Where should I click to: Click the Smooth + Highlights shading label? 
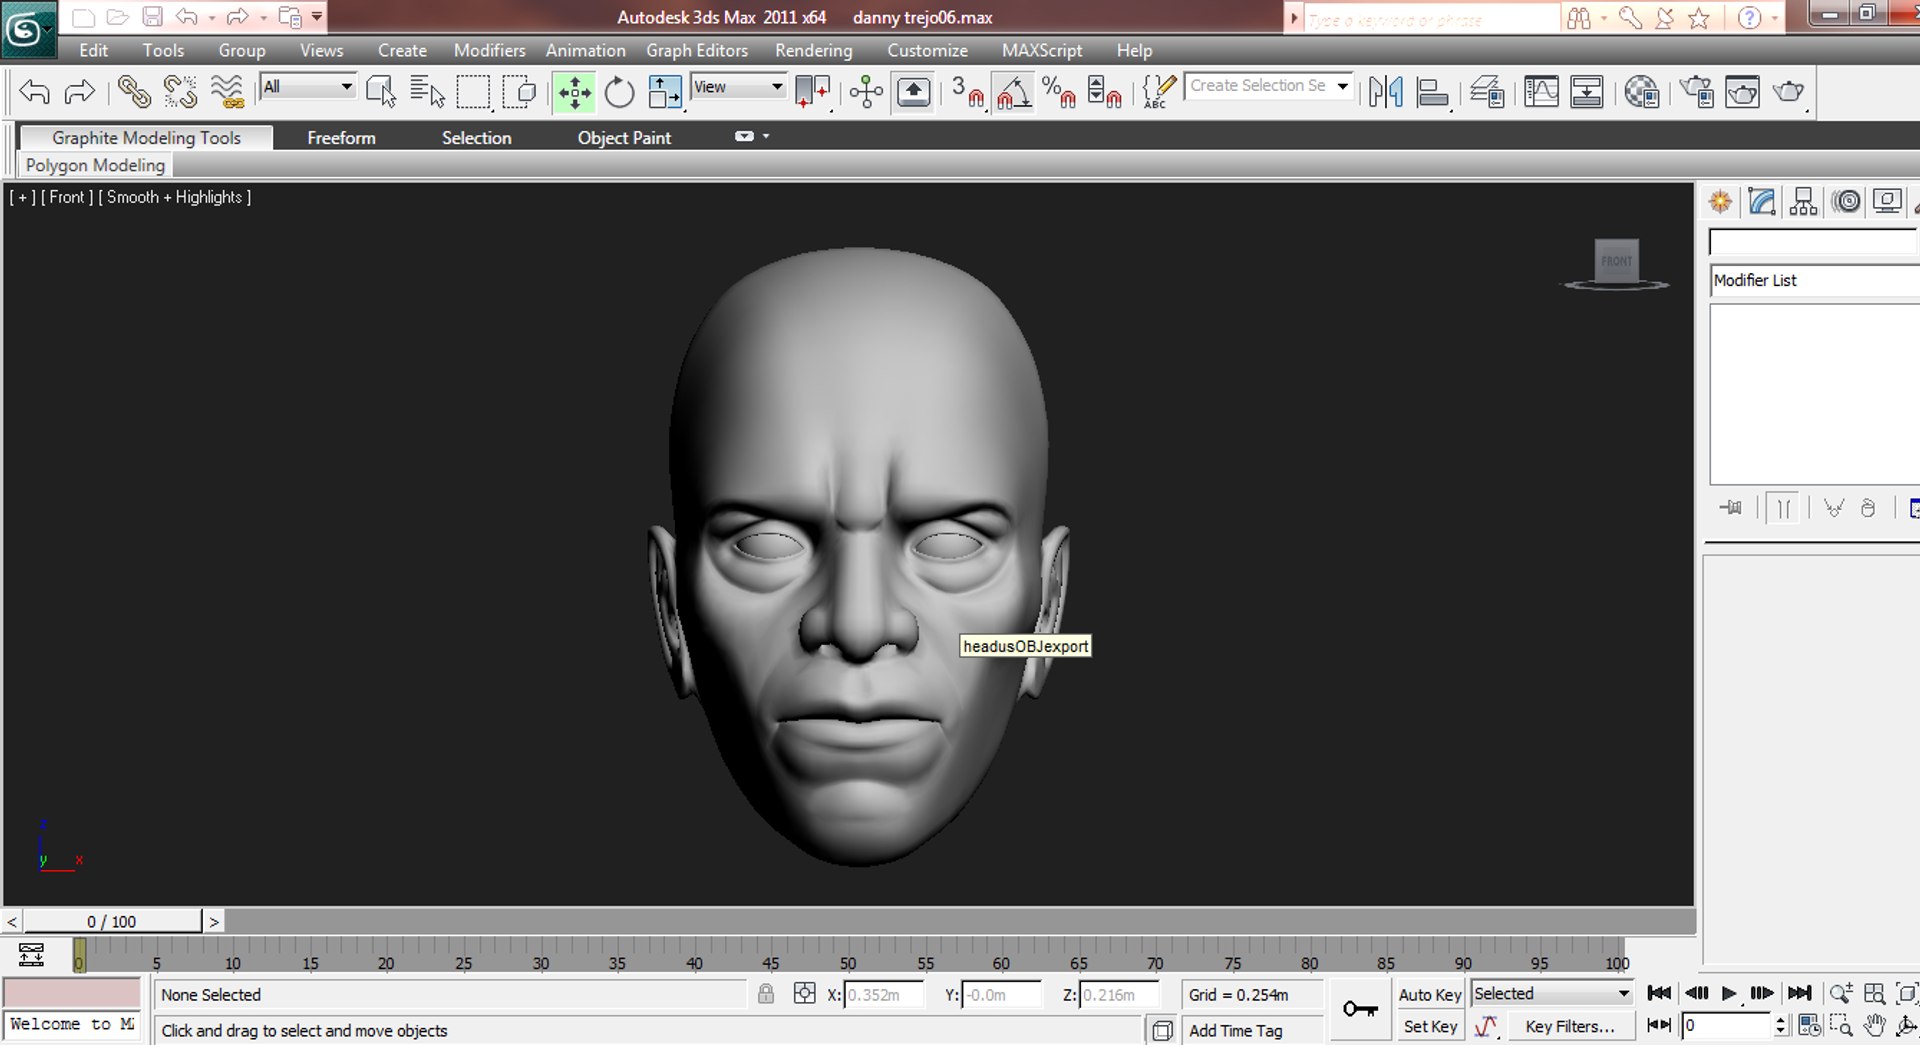pos(174,197)
